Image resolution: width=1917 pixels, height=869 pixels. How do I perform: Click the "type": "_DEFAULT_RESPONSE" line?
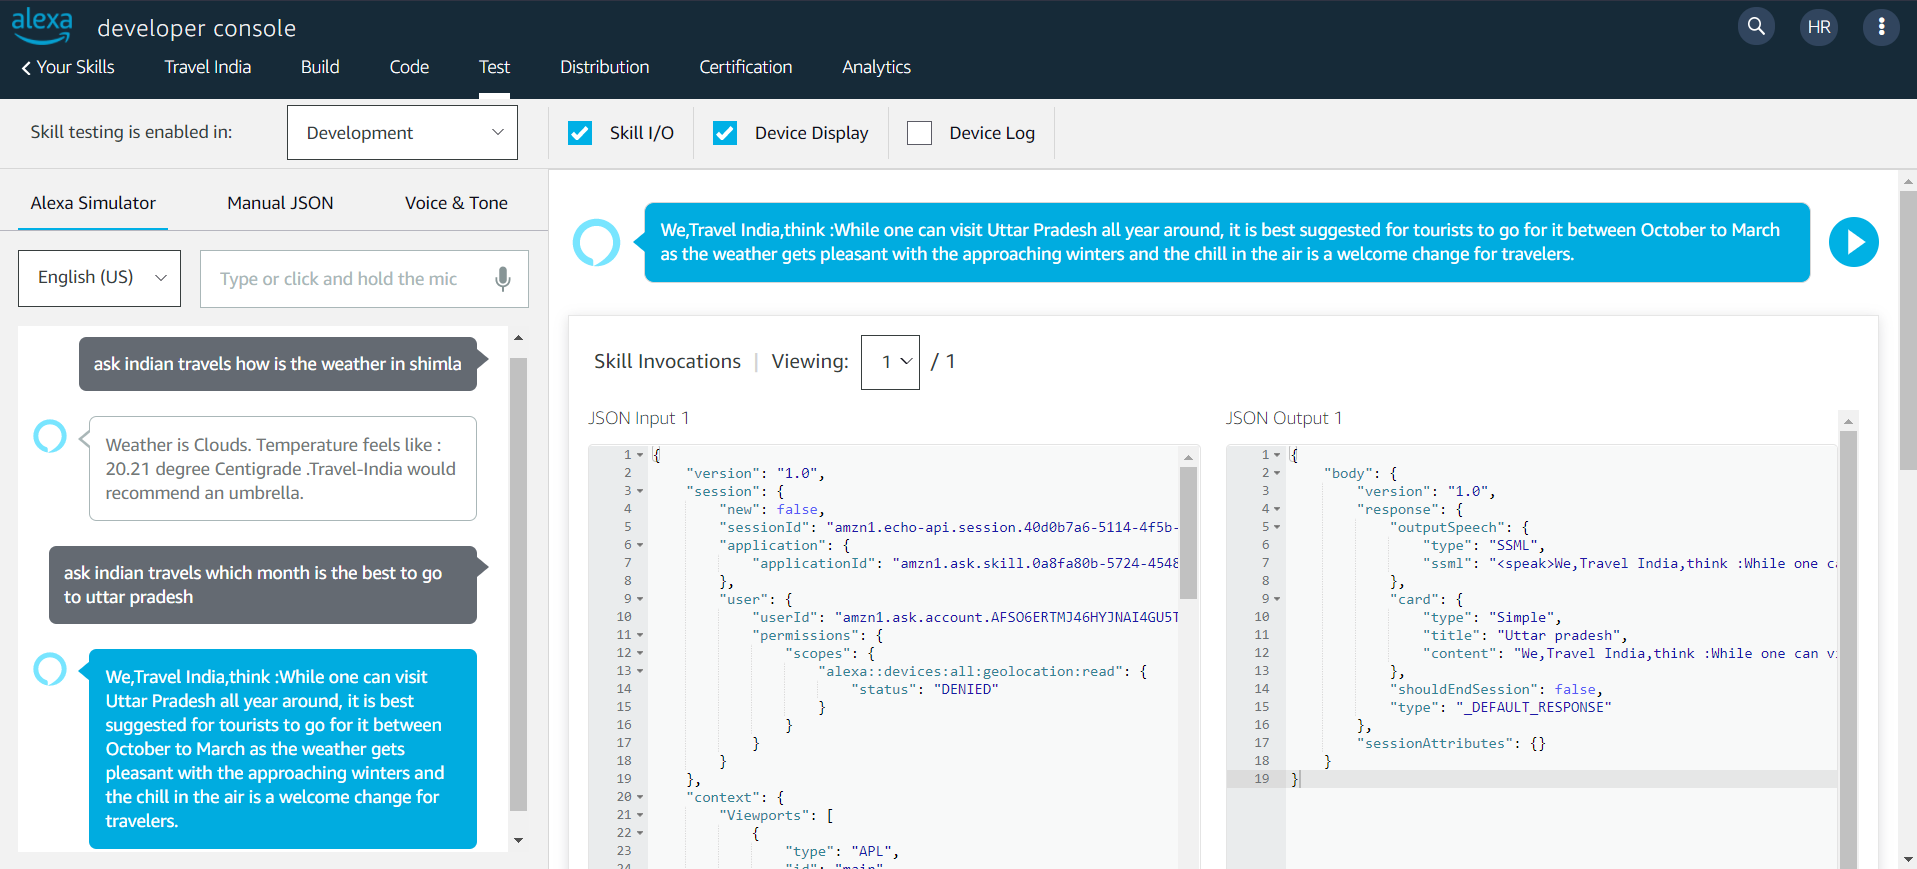point(1500,707)
